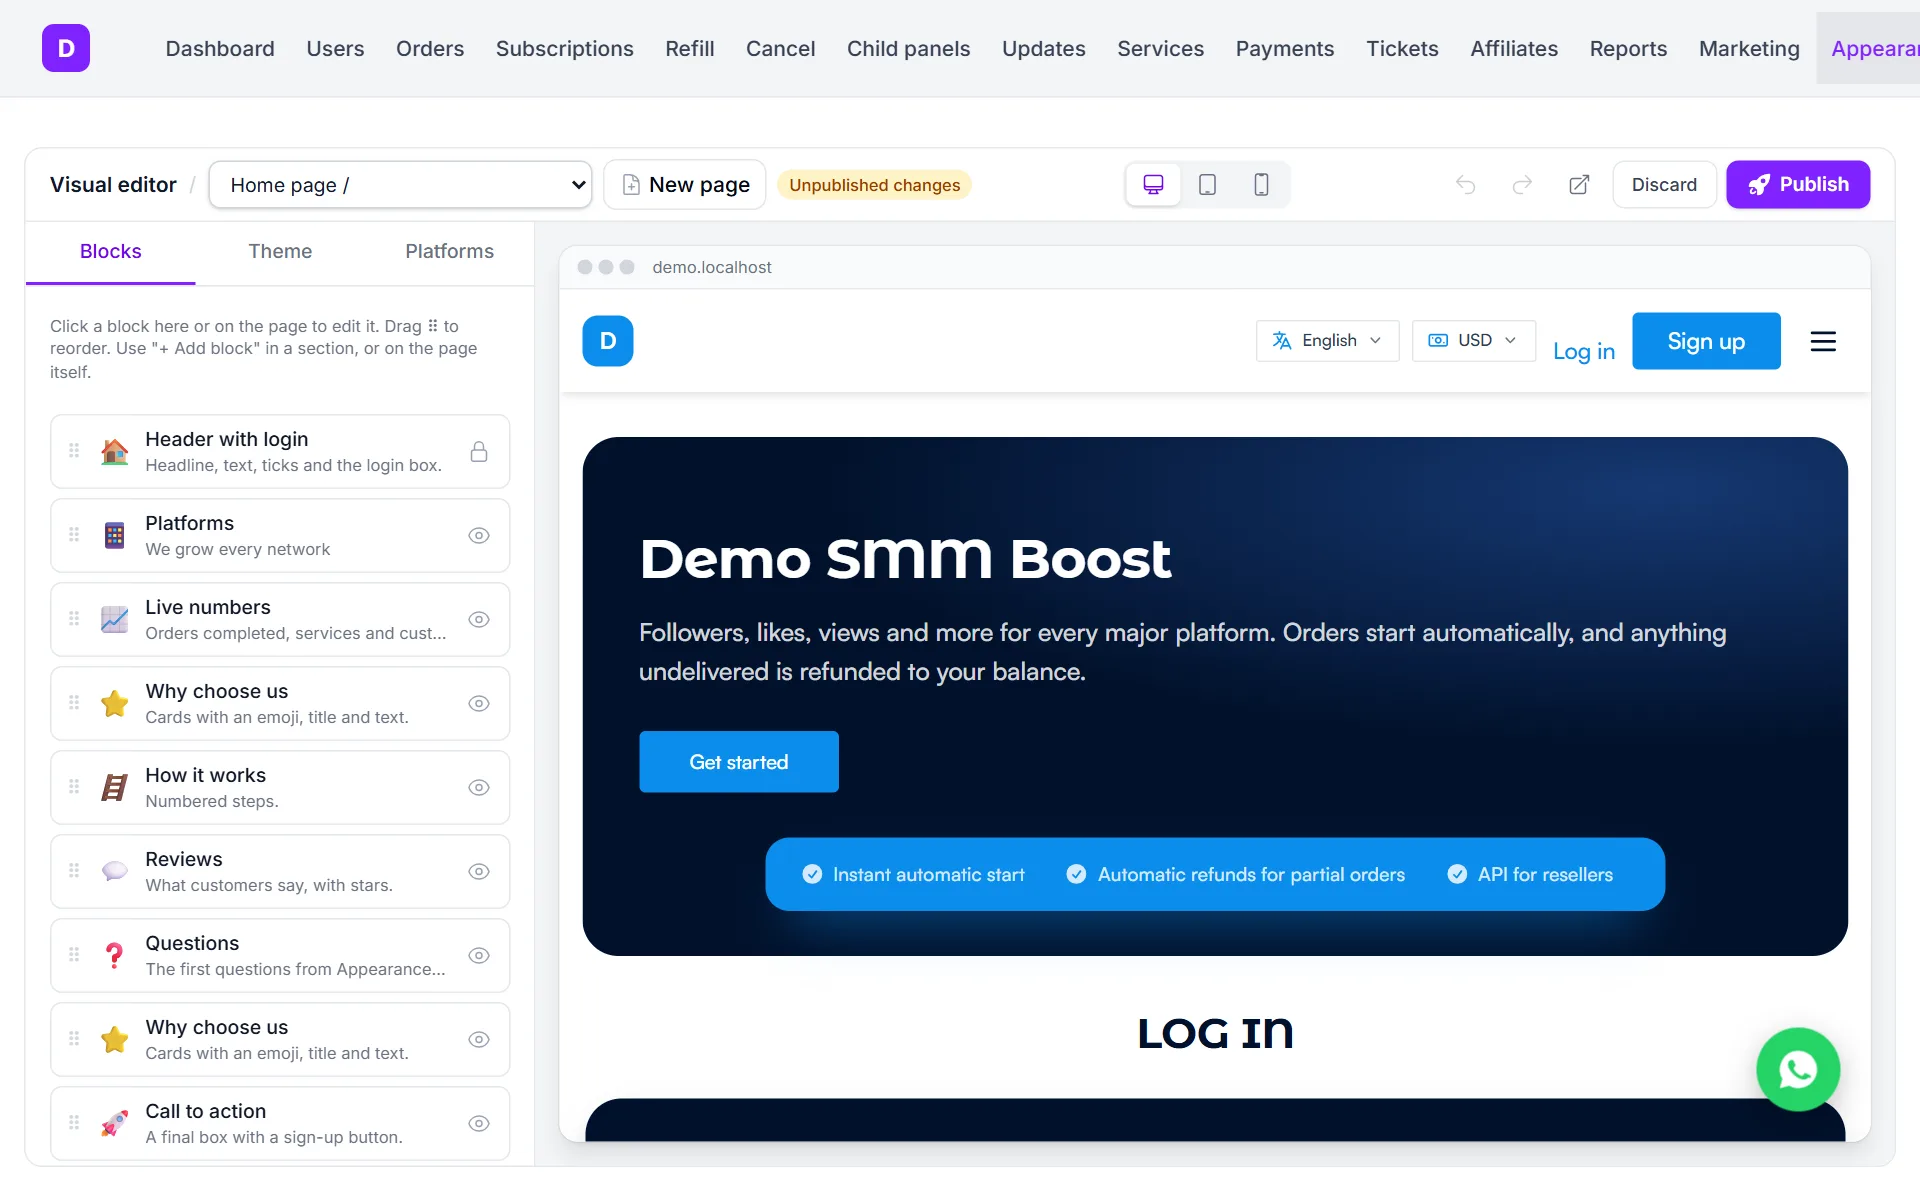
Task: Click the Demo SMM Boost headline
Action: point(905,559)
